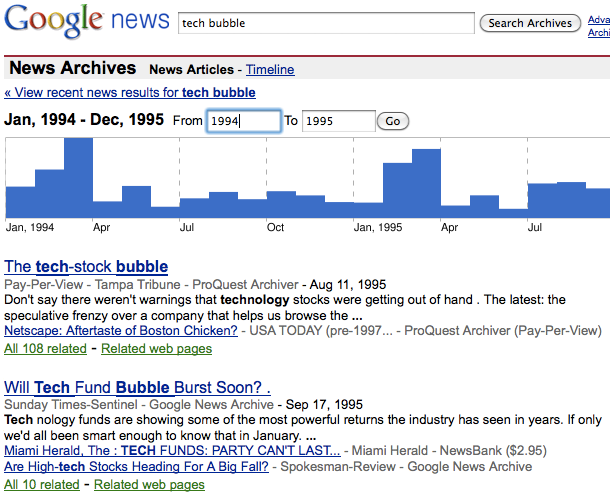The image size is (610, 494).
Task: Select the July 1995 histogram bar
Action: coord(542,200)
